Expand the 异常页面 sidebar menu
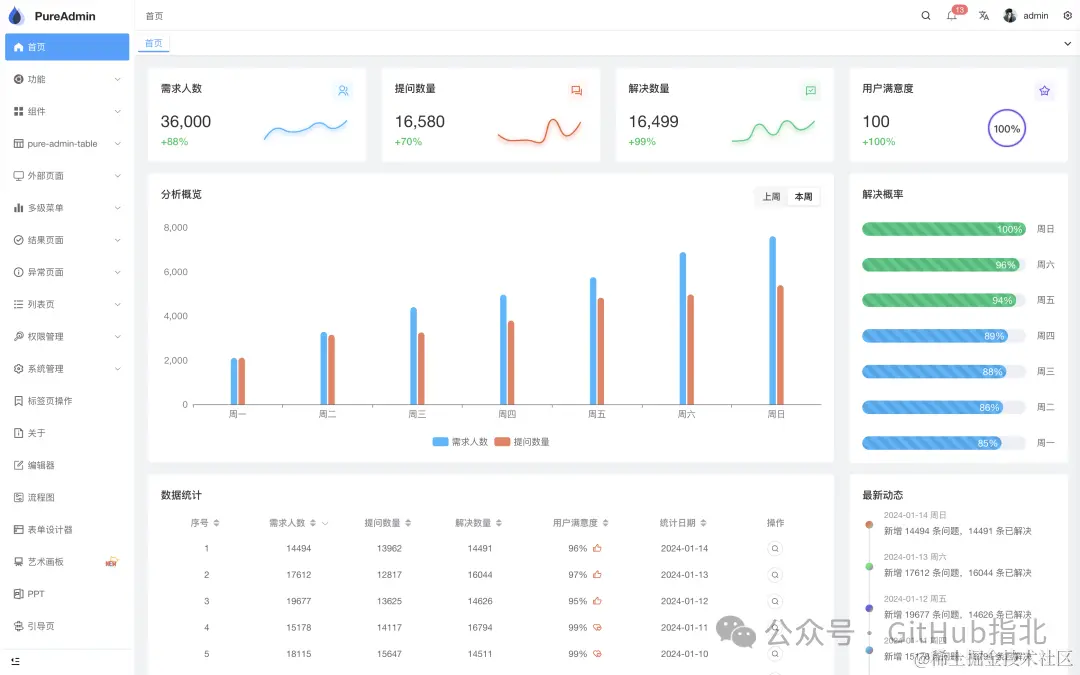 67,272
